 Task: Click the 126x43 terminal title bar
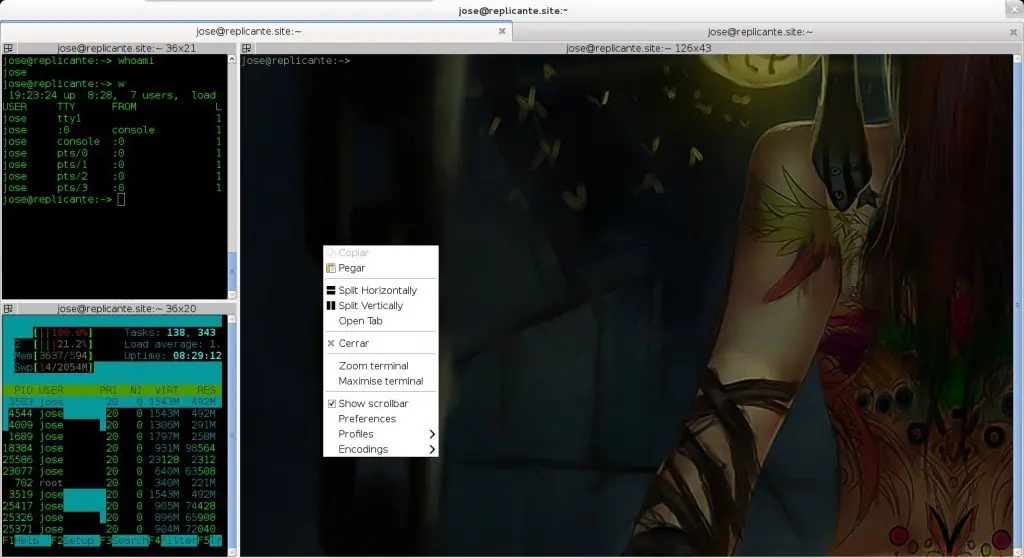(631, 48)
